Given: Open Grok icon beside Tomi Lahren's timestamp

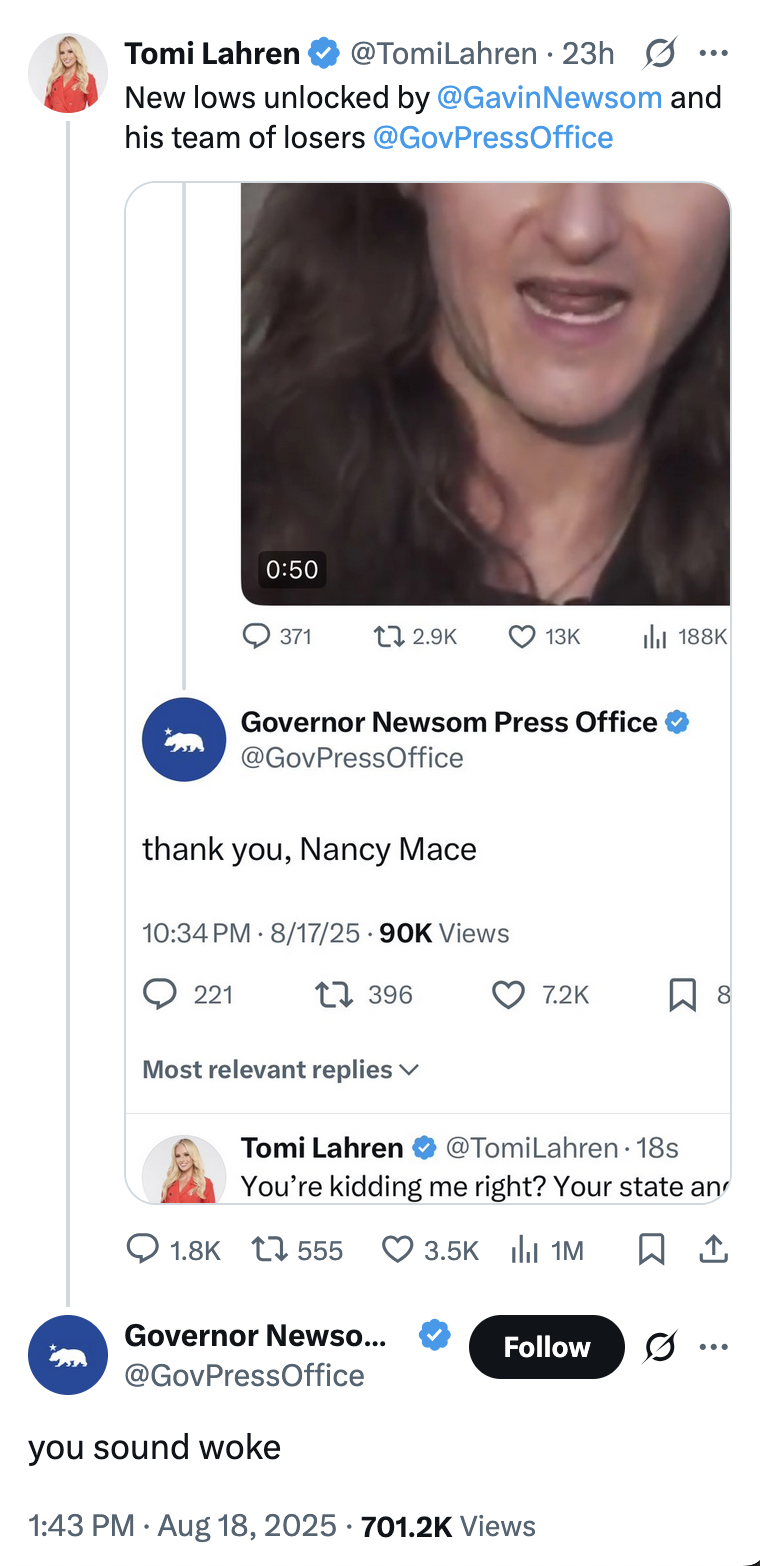Looking at the screenshot, I should [657, 53].
